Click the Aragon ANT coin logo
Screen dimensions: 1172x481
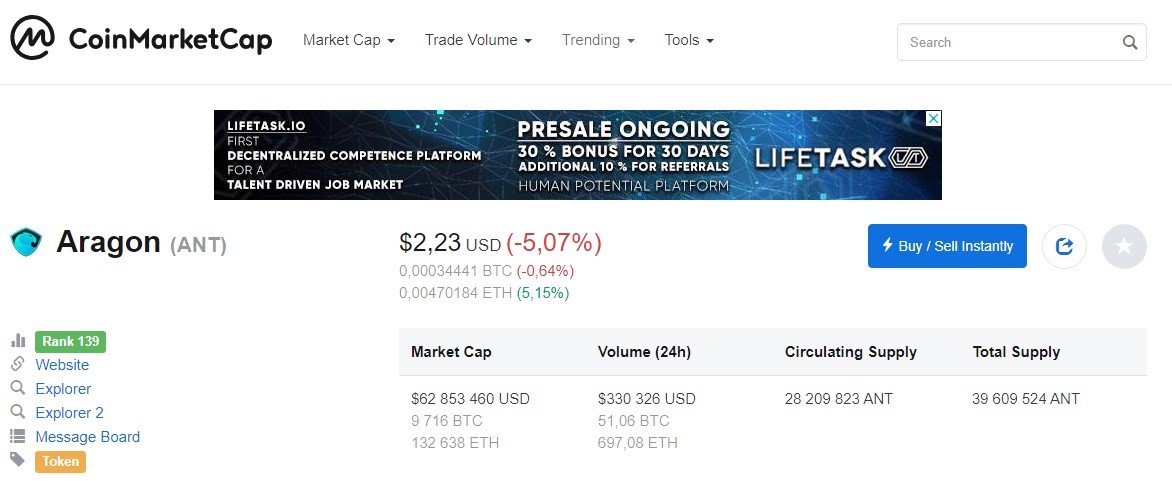tap(25, 242)
